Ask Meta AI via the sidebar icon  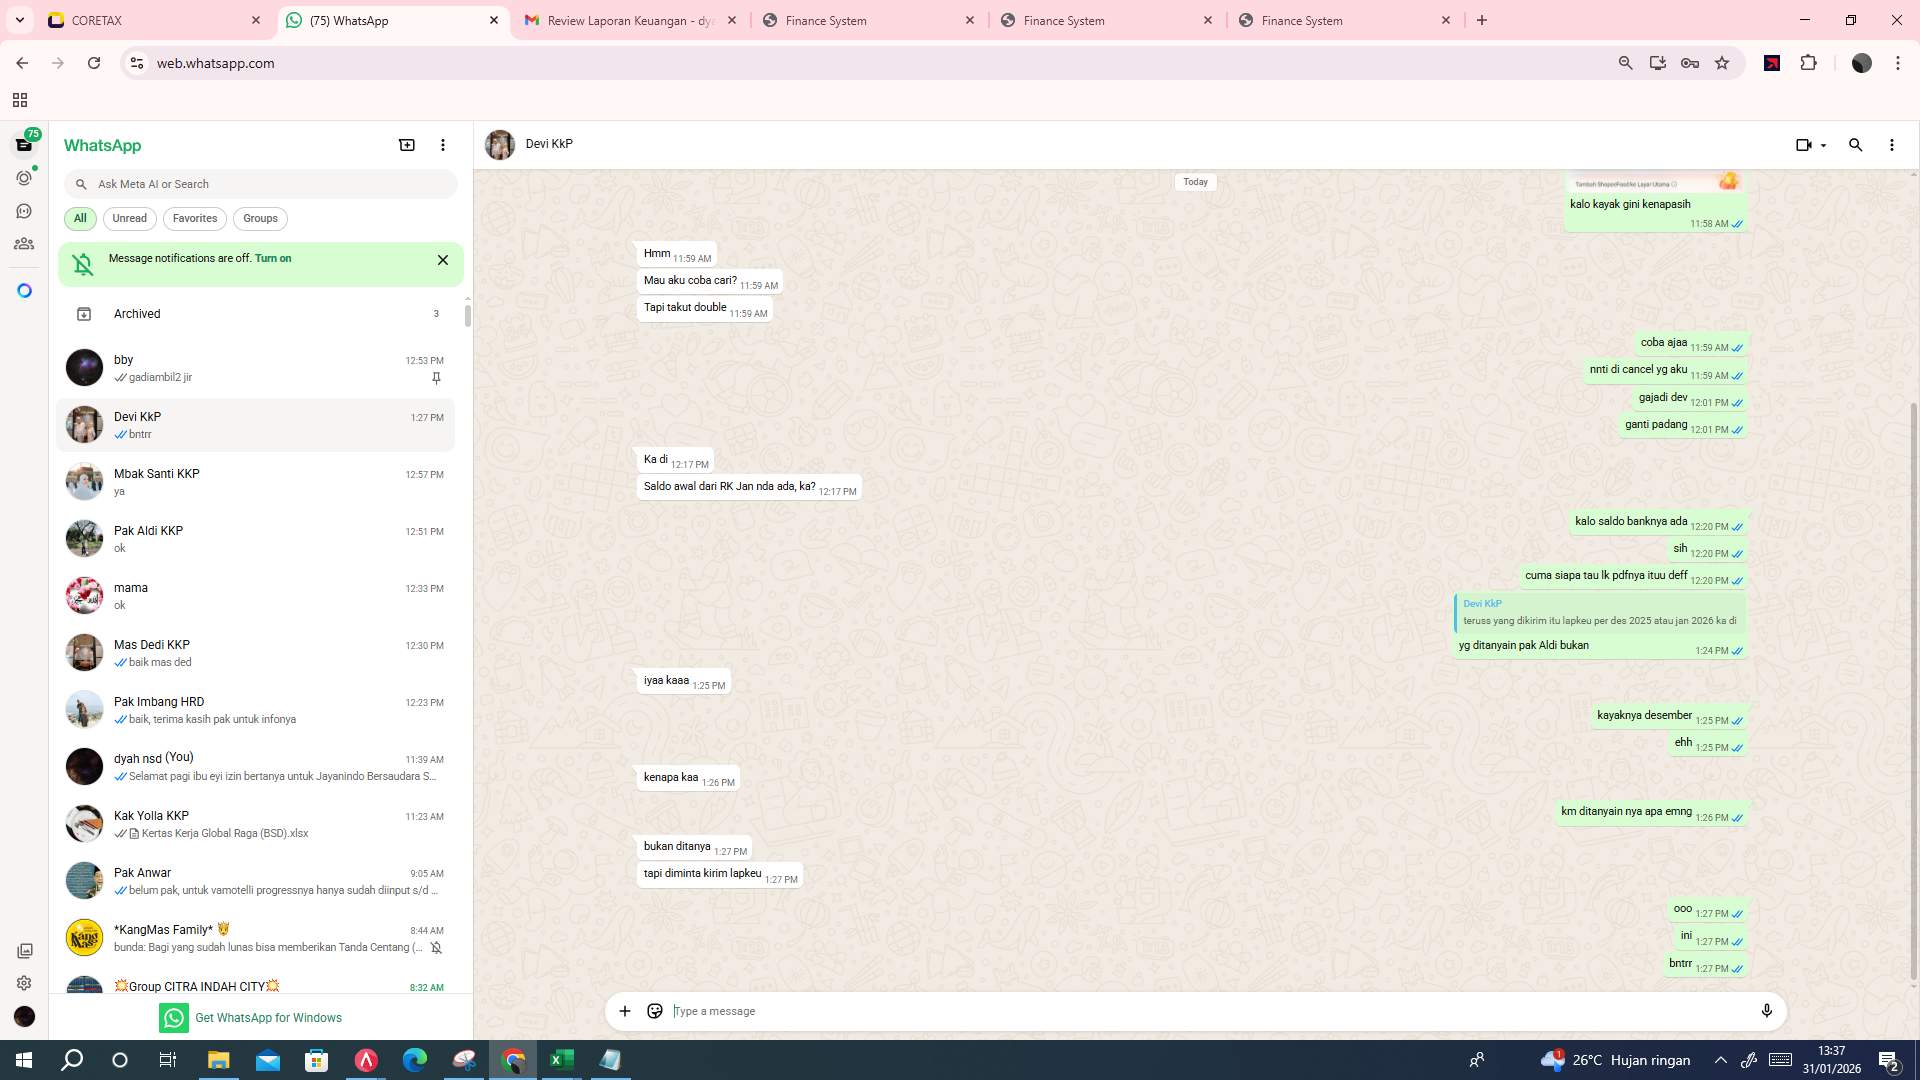(23, 289)
